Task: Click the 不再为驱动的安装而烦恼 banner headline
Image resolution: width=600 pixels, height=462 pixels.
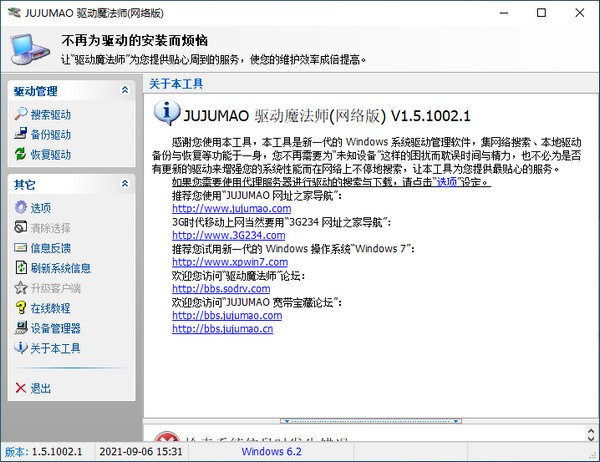Action: pyautogui.click(x=134, y=40)
